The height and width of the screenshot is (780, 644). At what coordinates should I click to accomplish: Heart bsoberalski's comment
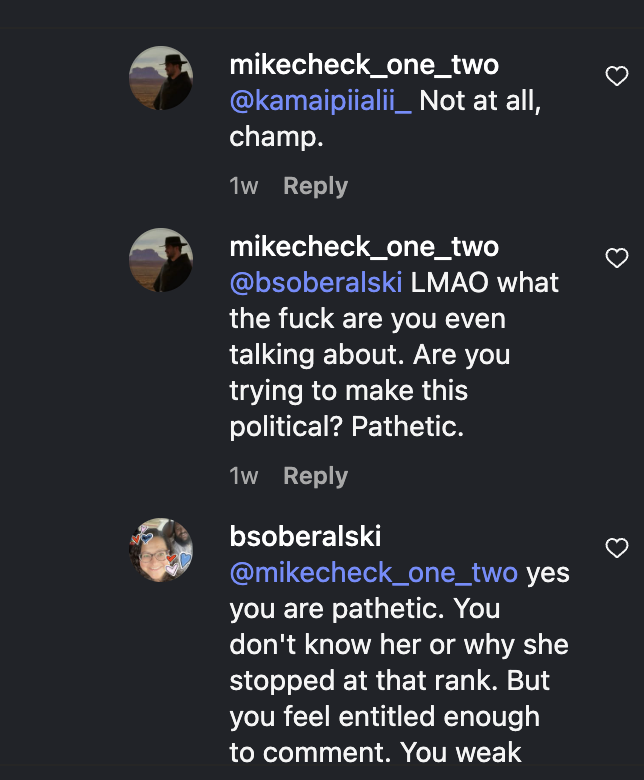pyautogui.click(x=617, y=548)
